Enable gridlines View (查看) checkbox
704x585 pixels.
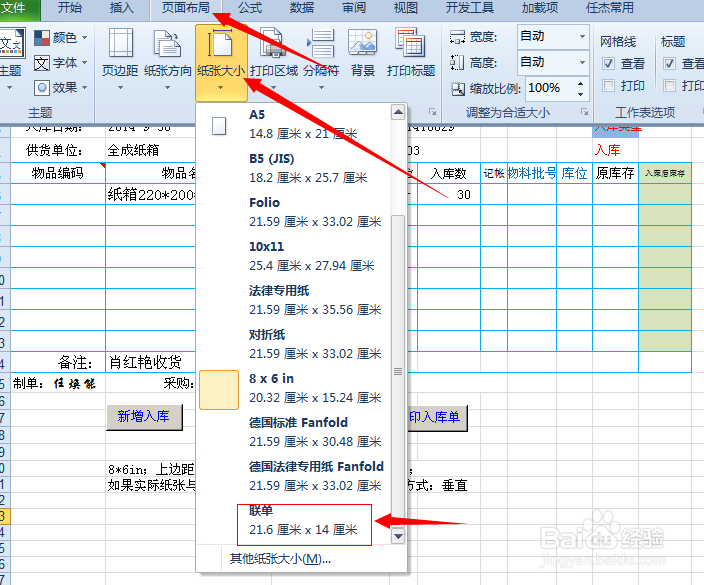coord(608,64)
